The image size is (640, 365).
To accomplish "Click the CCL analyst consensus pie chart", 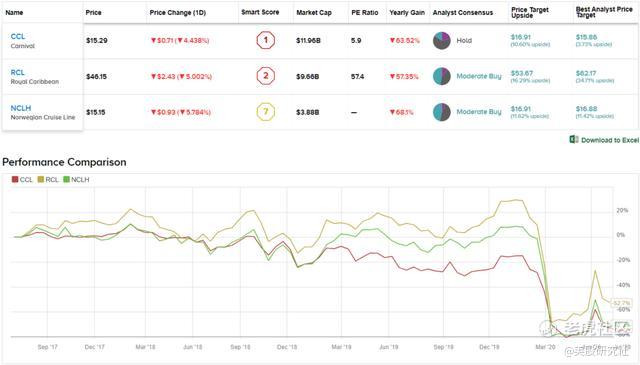I will (x=442, y=40).
